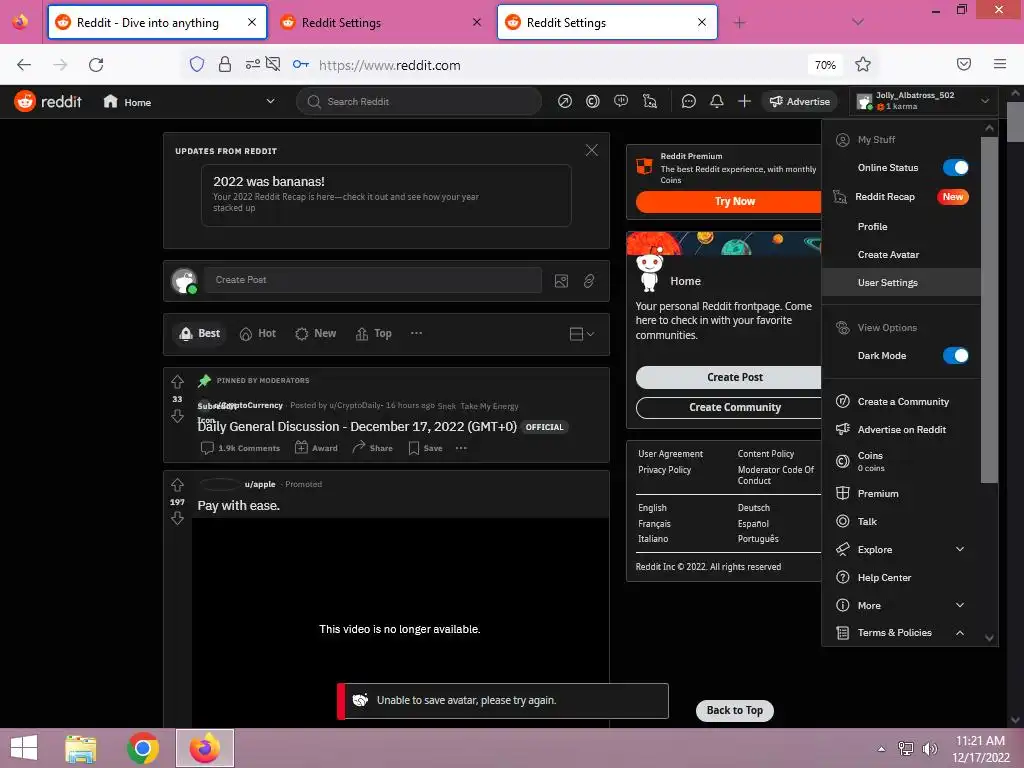1024x768 pixels.
Task: Click the image upload icon in Create Post
Action: 561,281
